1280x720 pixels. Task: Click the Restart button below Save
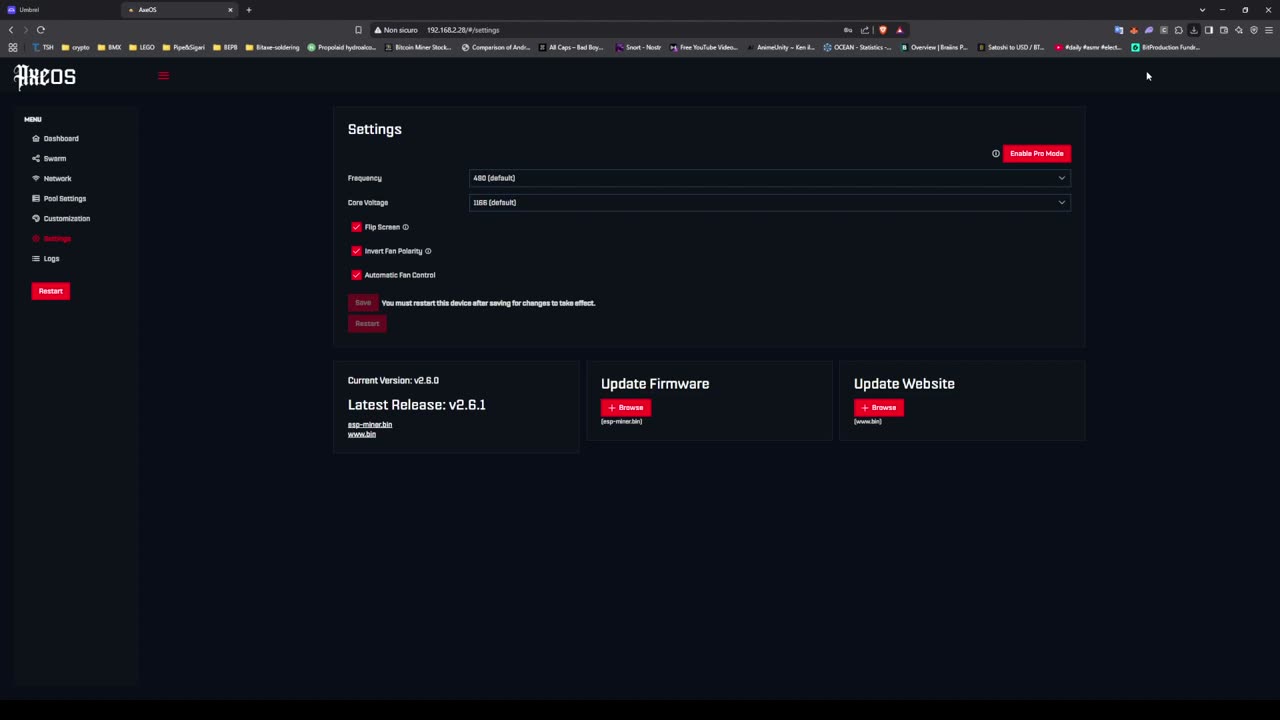pyautogui.click(x=367, y=323)
